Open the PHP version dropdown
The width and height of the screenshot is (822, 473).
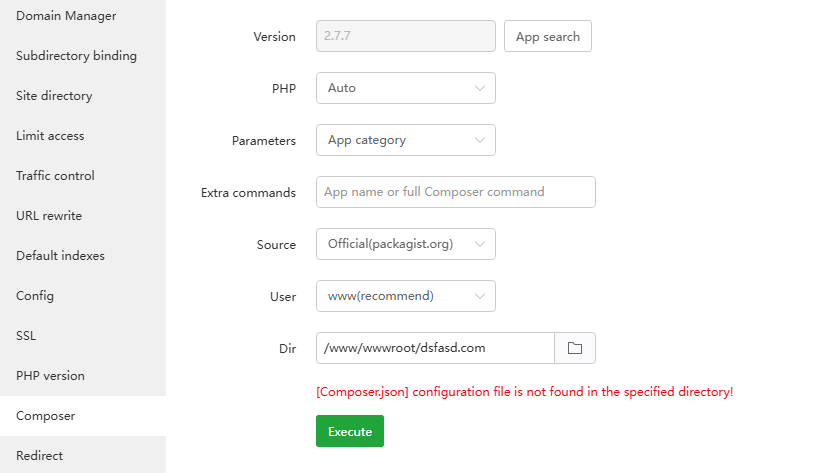(405, 88)
